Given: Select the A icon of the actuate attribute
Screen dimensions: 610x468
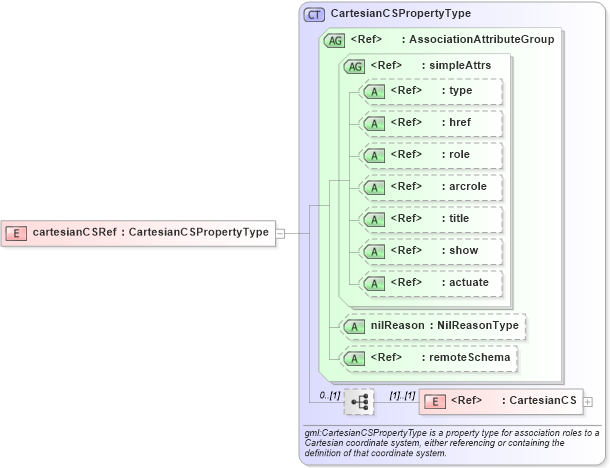Looking at the screenshot, I should [x=374, y=283].
